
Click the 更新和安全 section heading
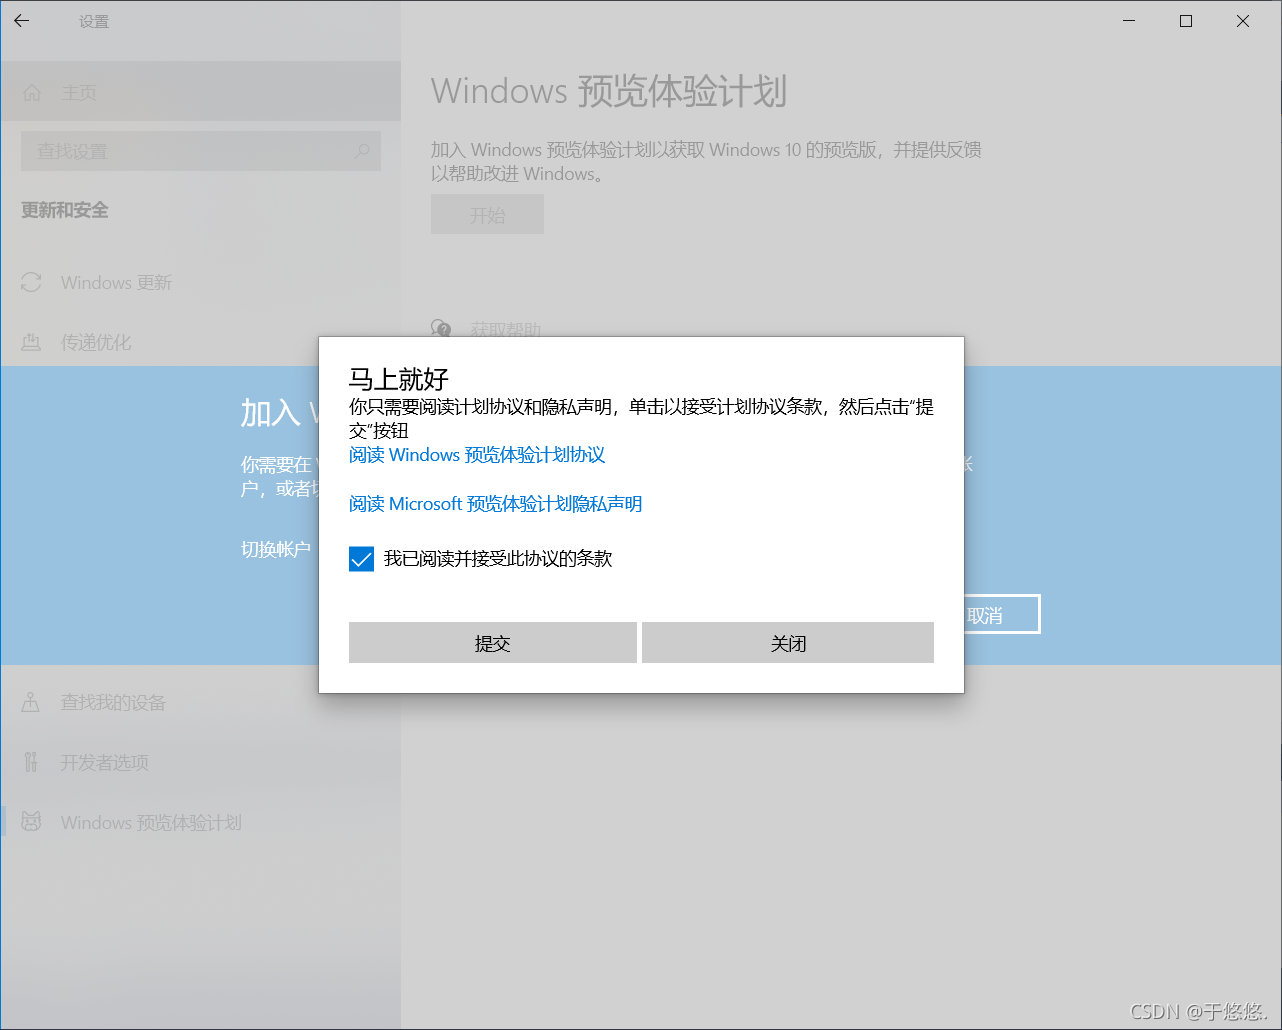click(65, 210)
